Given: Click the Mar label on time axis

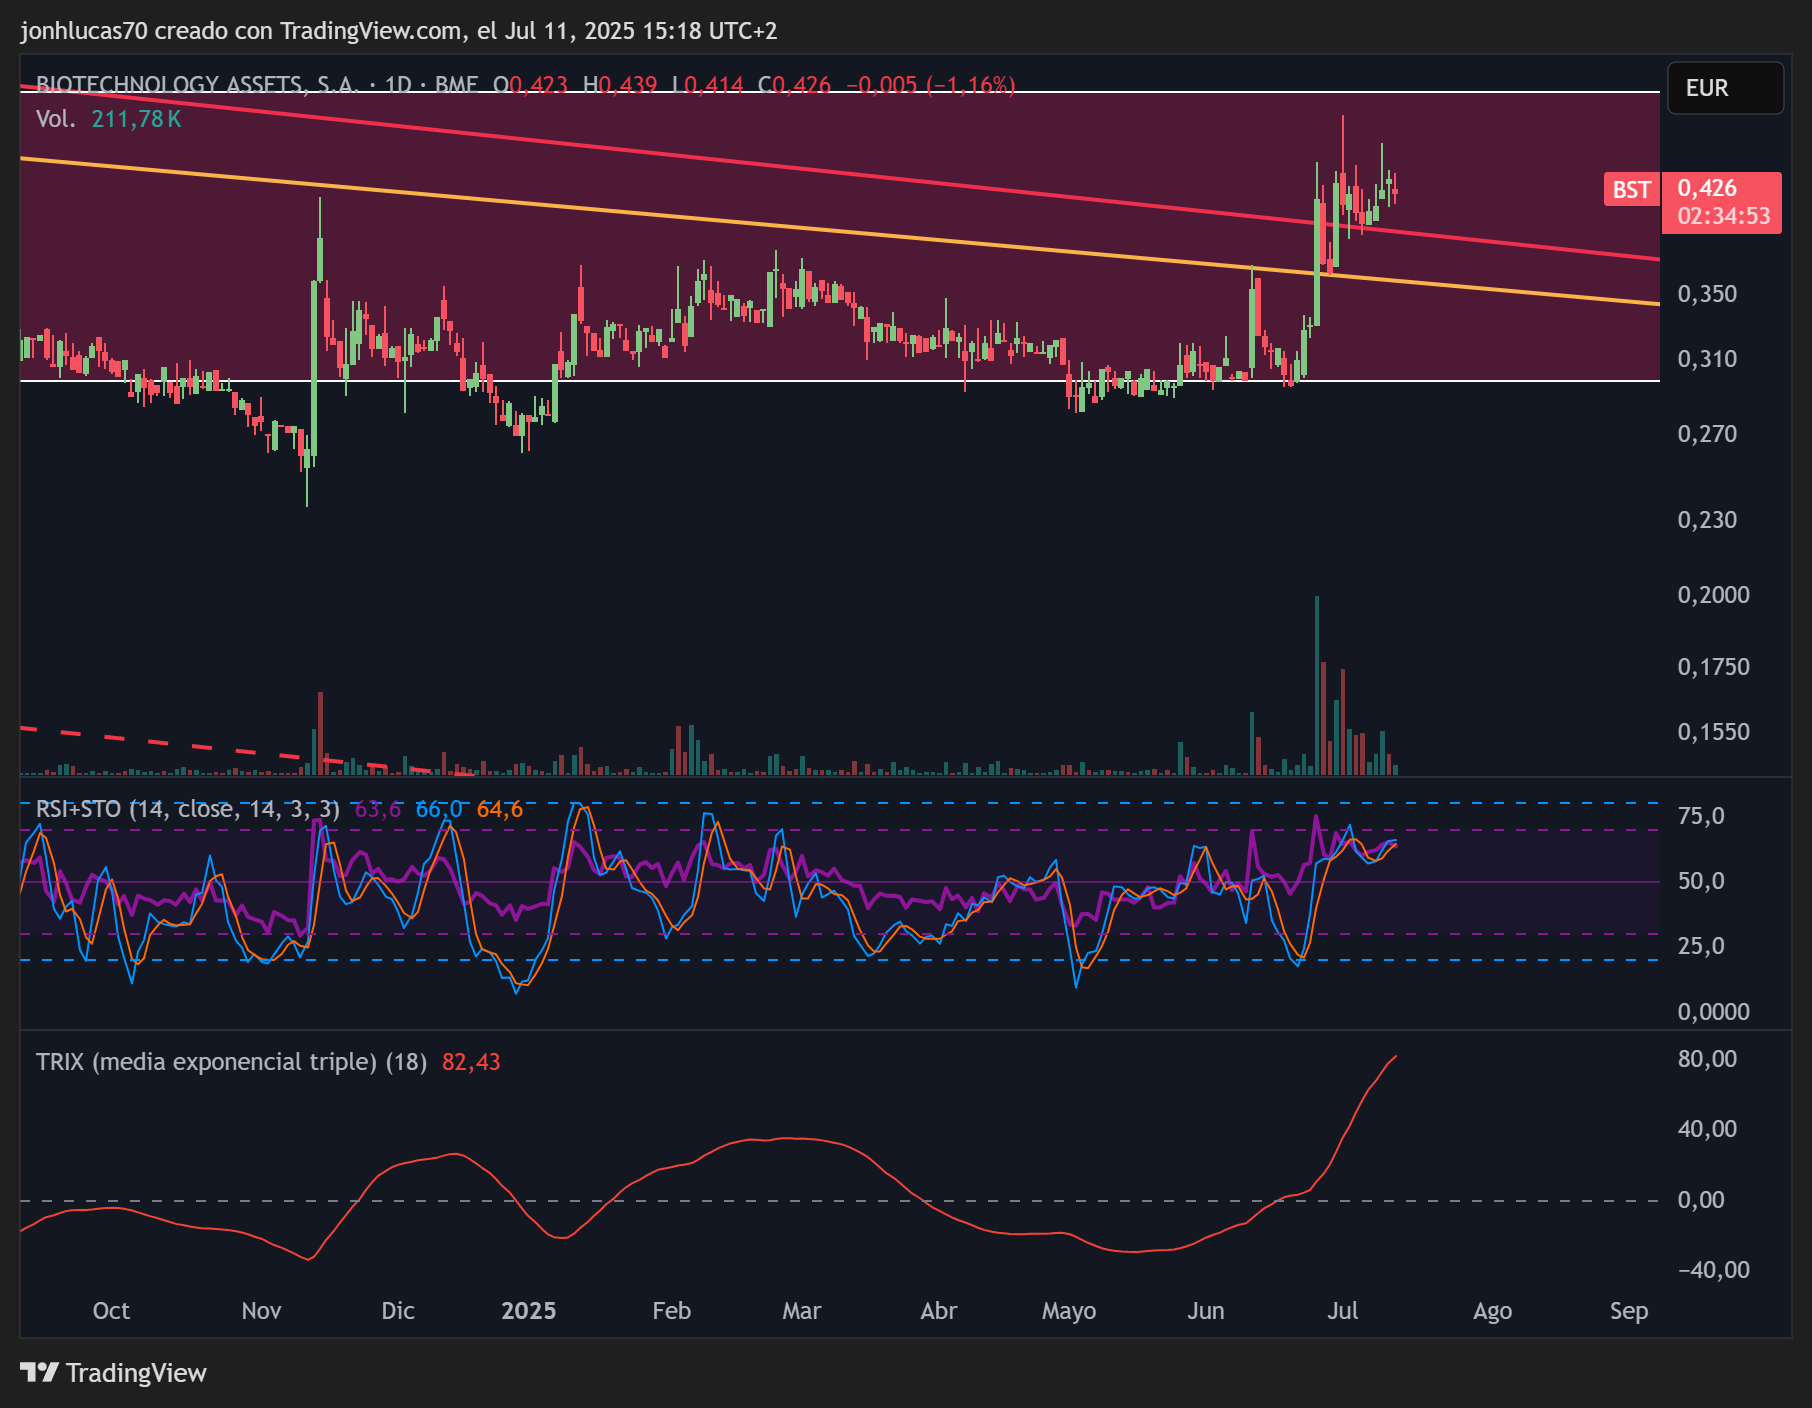Looking at the screenshot, I should click(802, 1311).
